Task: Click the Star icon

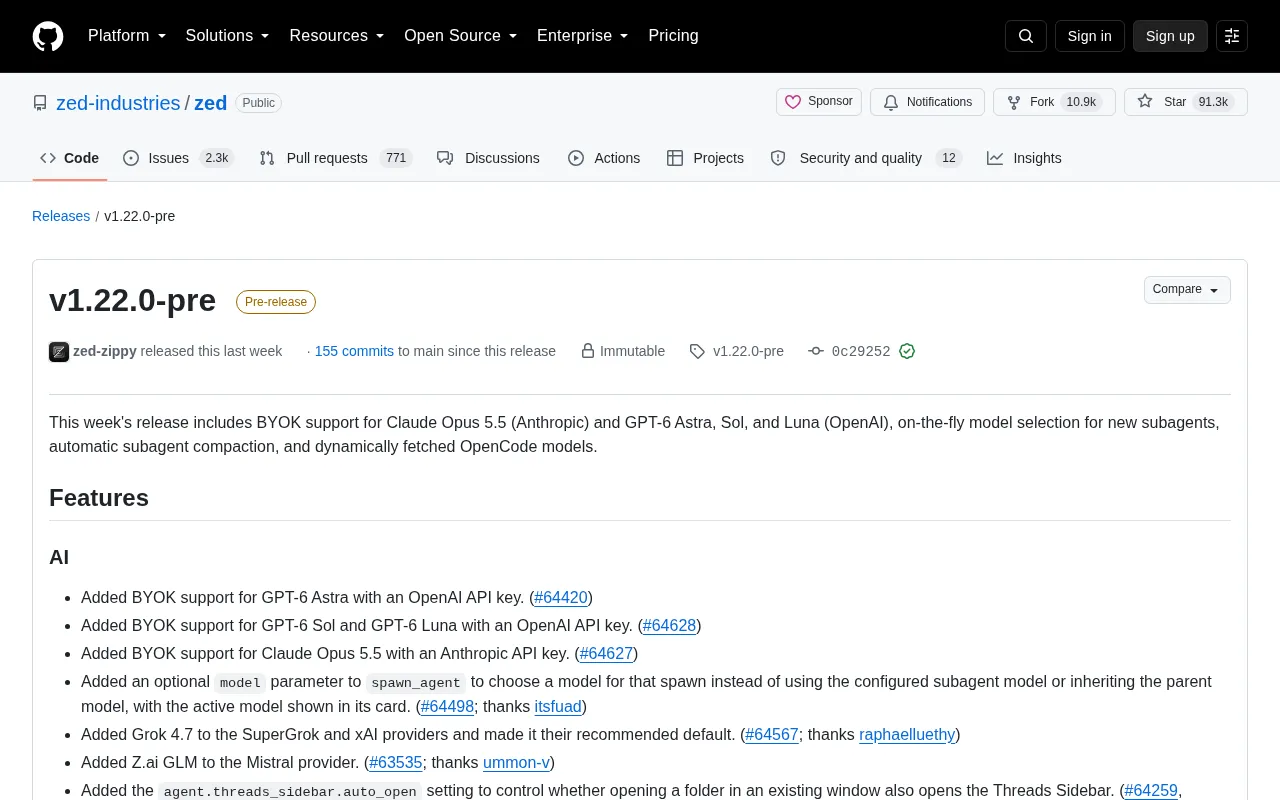Action: (x=1145, y=102)
